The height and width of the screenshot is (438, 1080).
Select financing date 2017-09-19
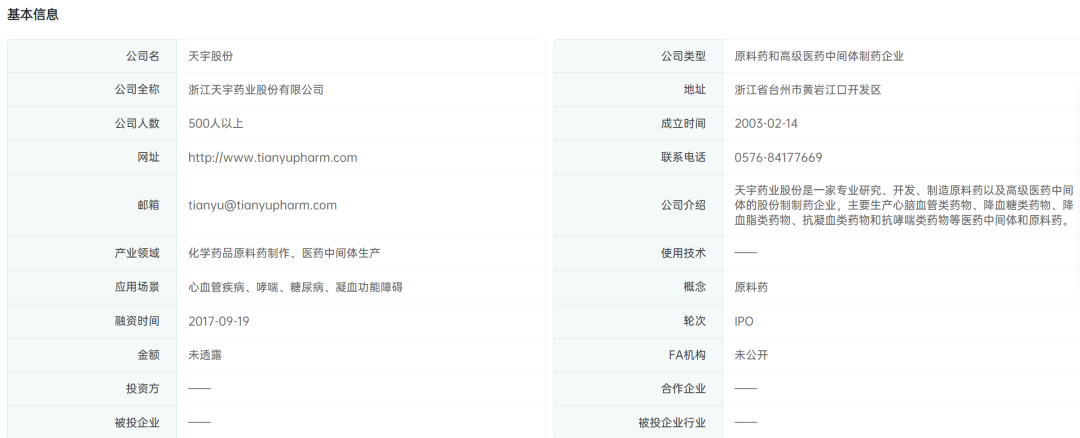point(218,322)
